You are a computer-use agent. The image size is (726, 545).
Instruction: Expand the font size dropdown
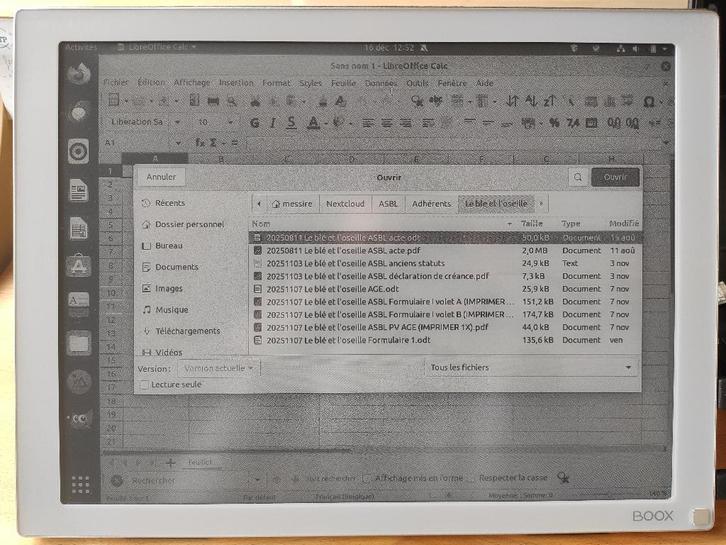tap(230, 122)
